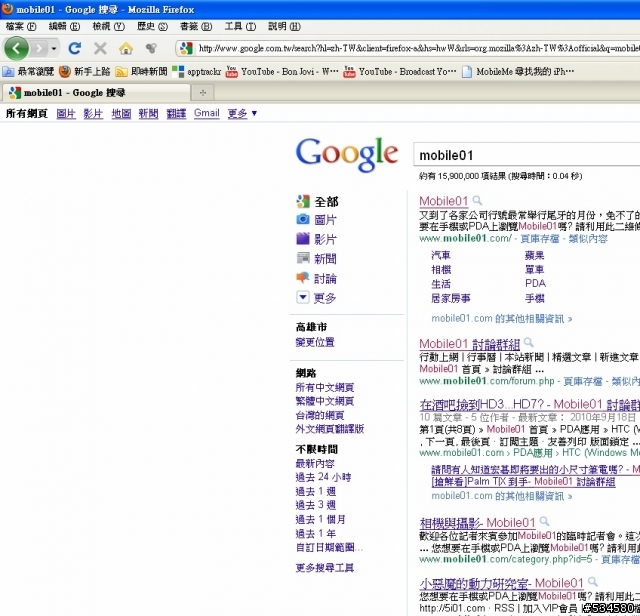Open the Mobile01 討論群組 result
The width and height of the screenshot is (640, 616).
470,344
